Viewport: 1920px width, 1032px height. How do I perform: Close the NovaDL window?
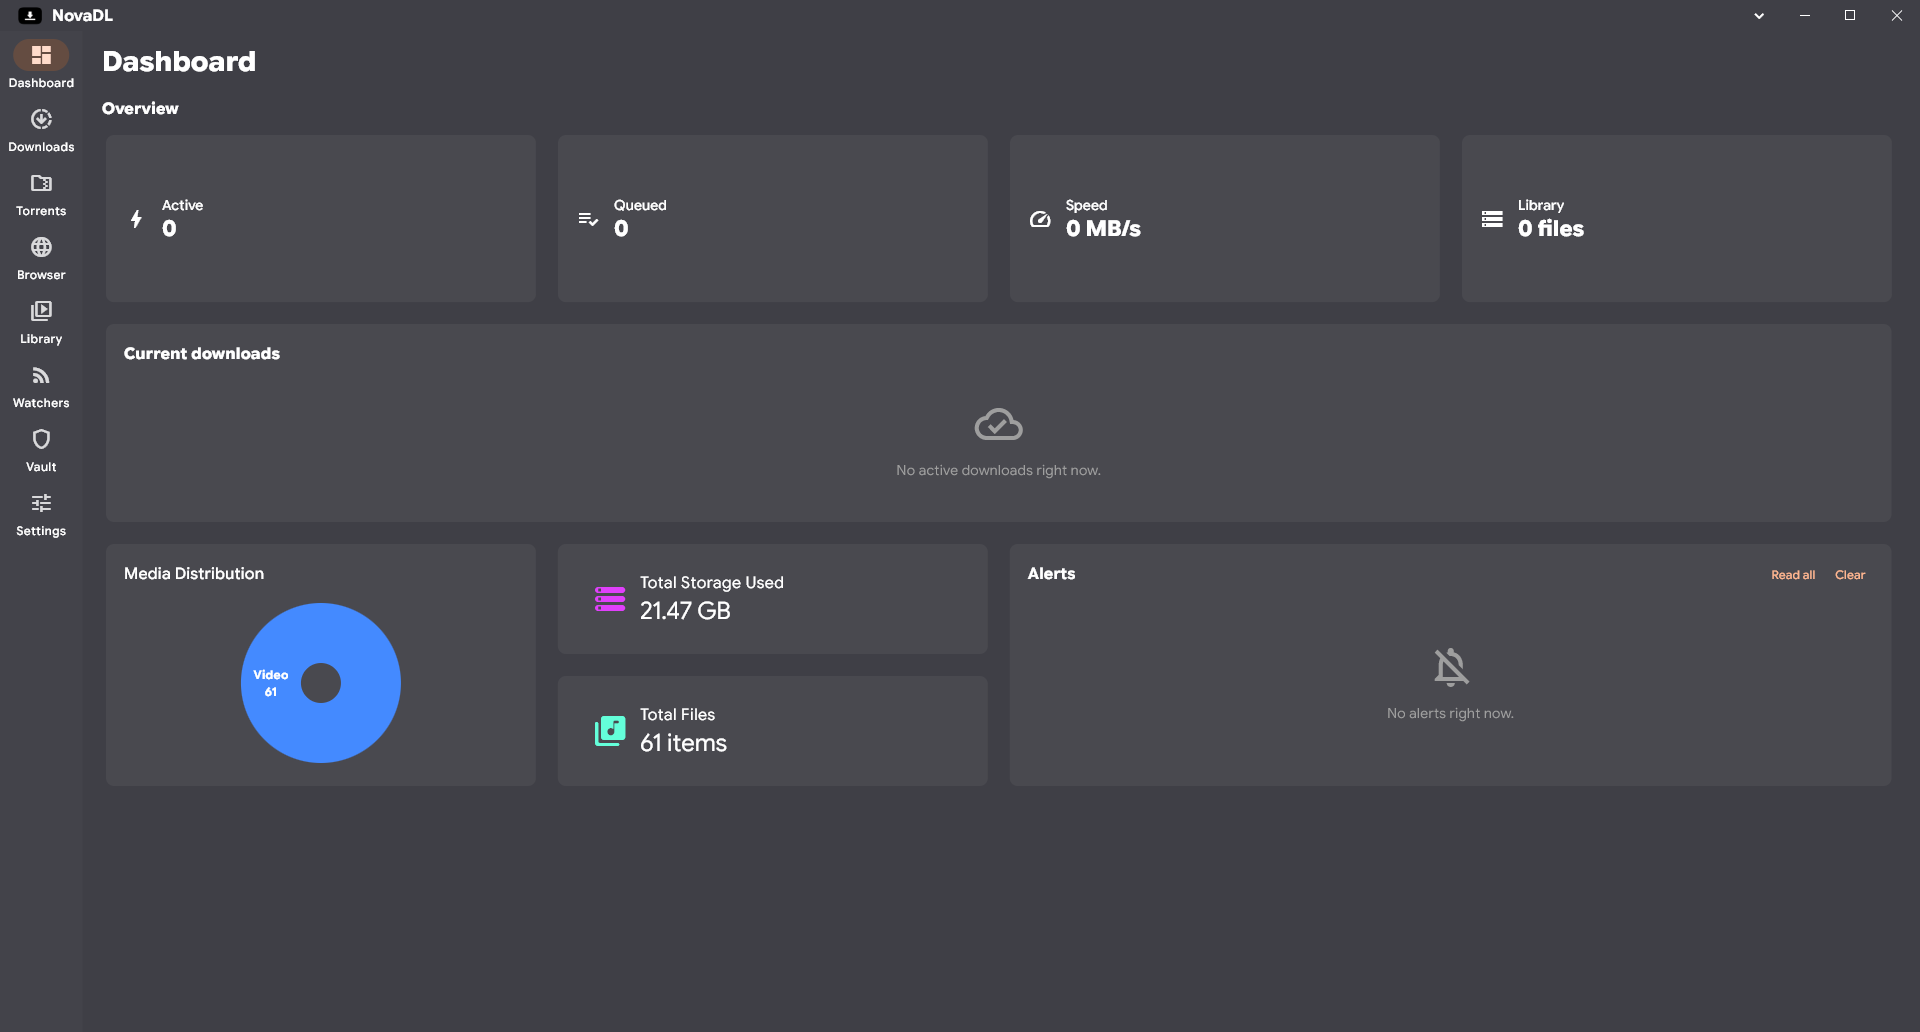pyautogui.click(x=1896, y=16)
